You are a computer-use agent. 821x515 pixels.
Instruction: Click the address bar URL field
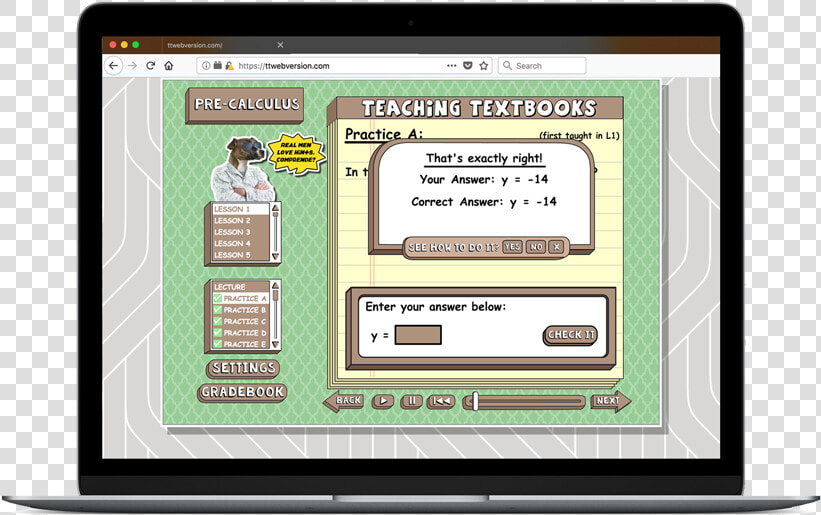pos(343,66)
